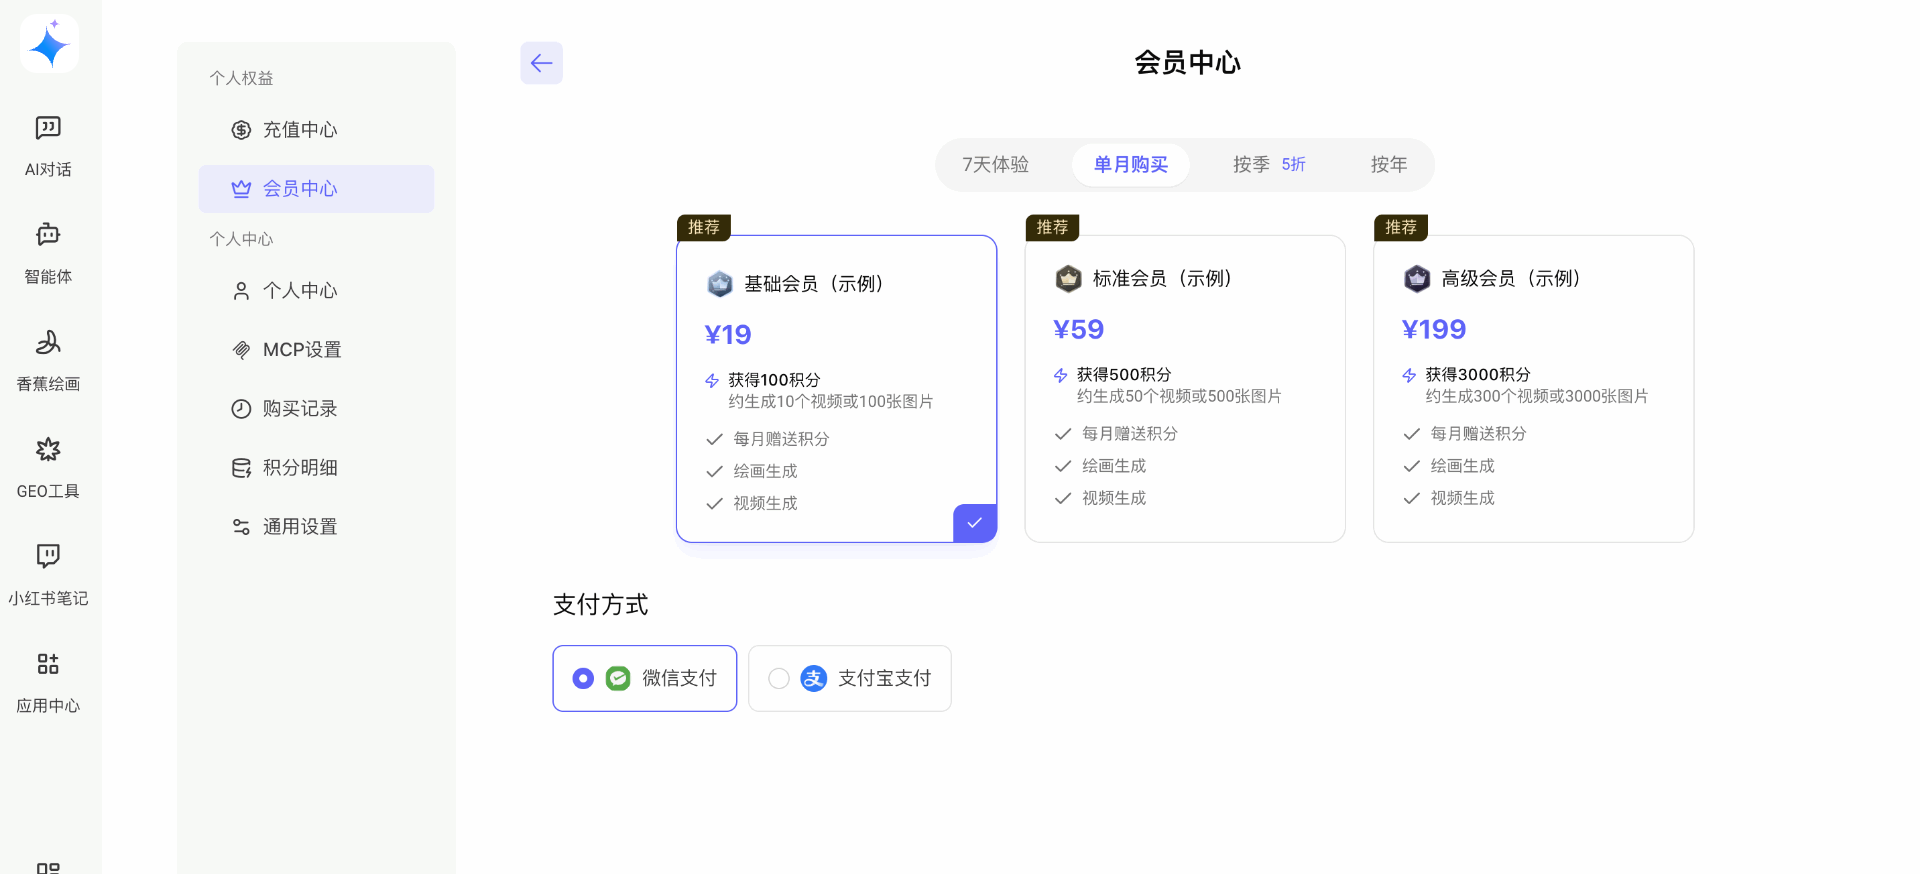
Task: Choose the 标准会员（示例）plan title
Action: 1165,279
